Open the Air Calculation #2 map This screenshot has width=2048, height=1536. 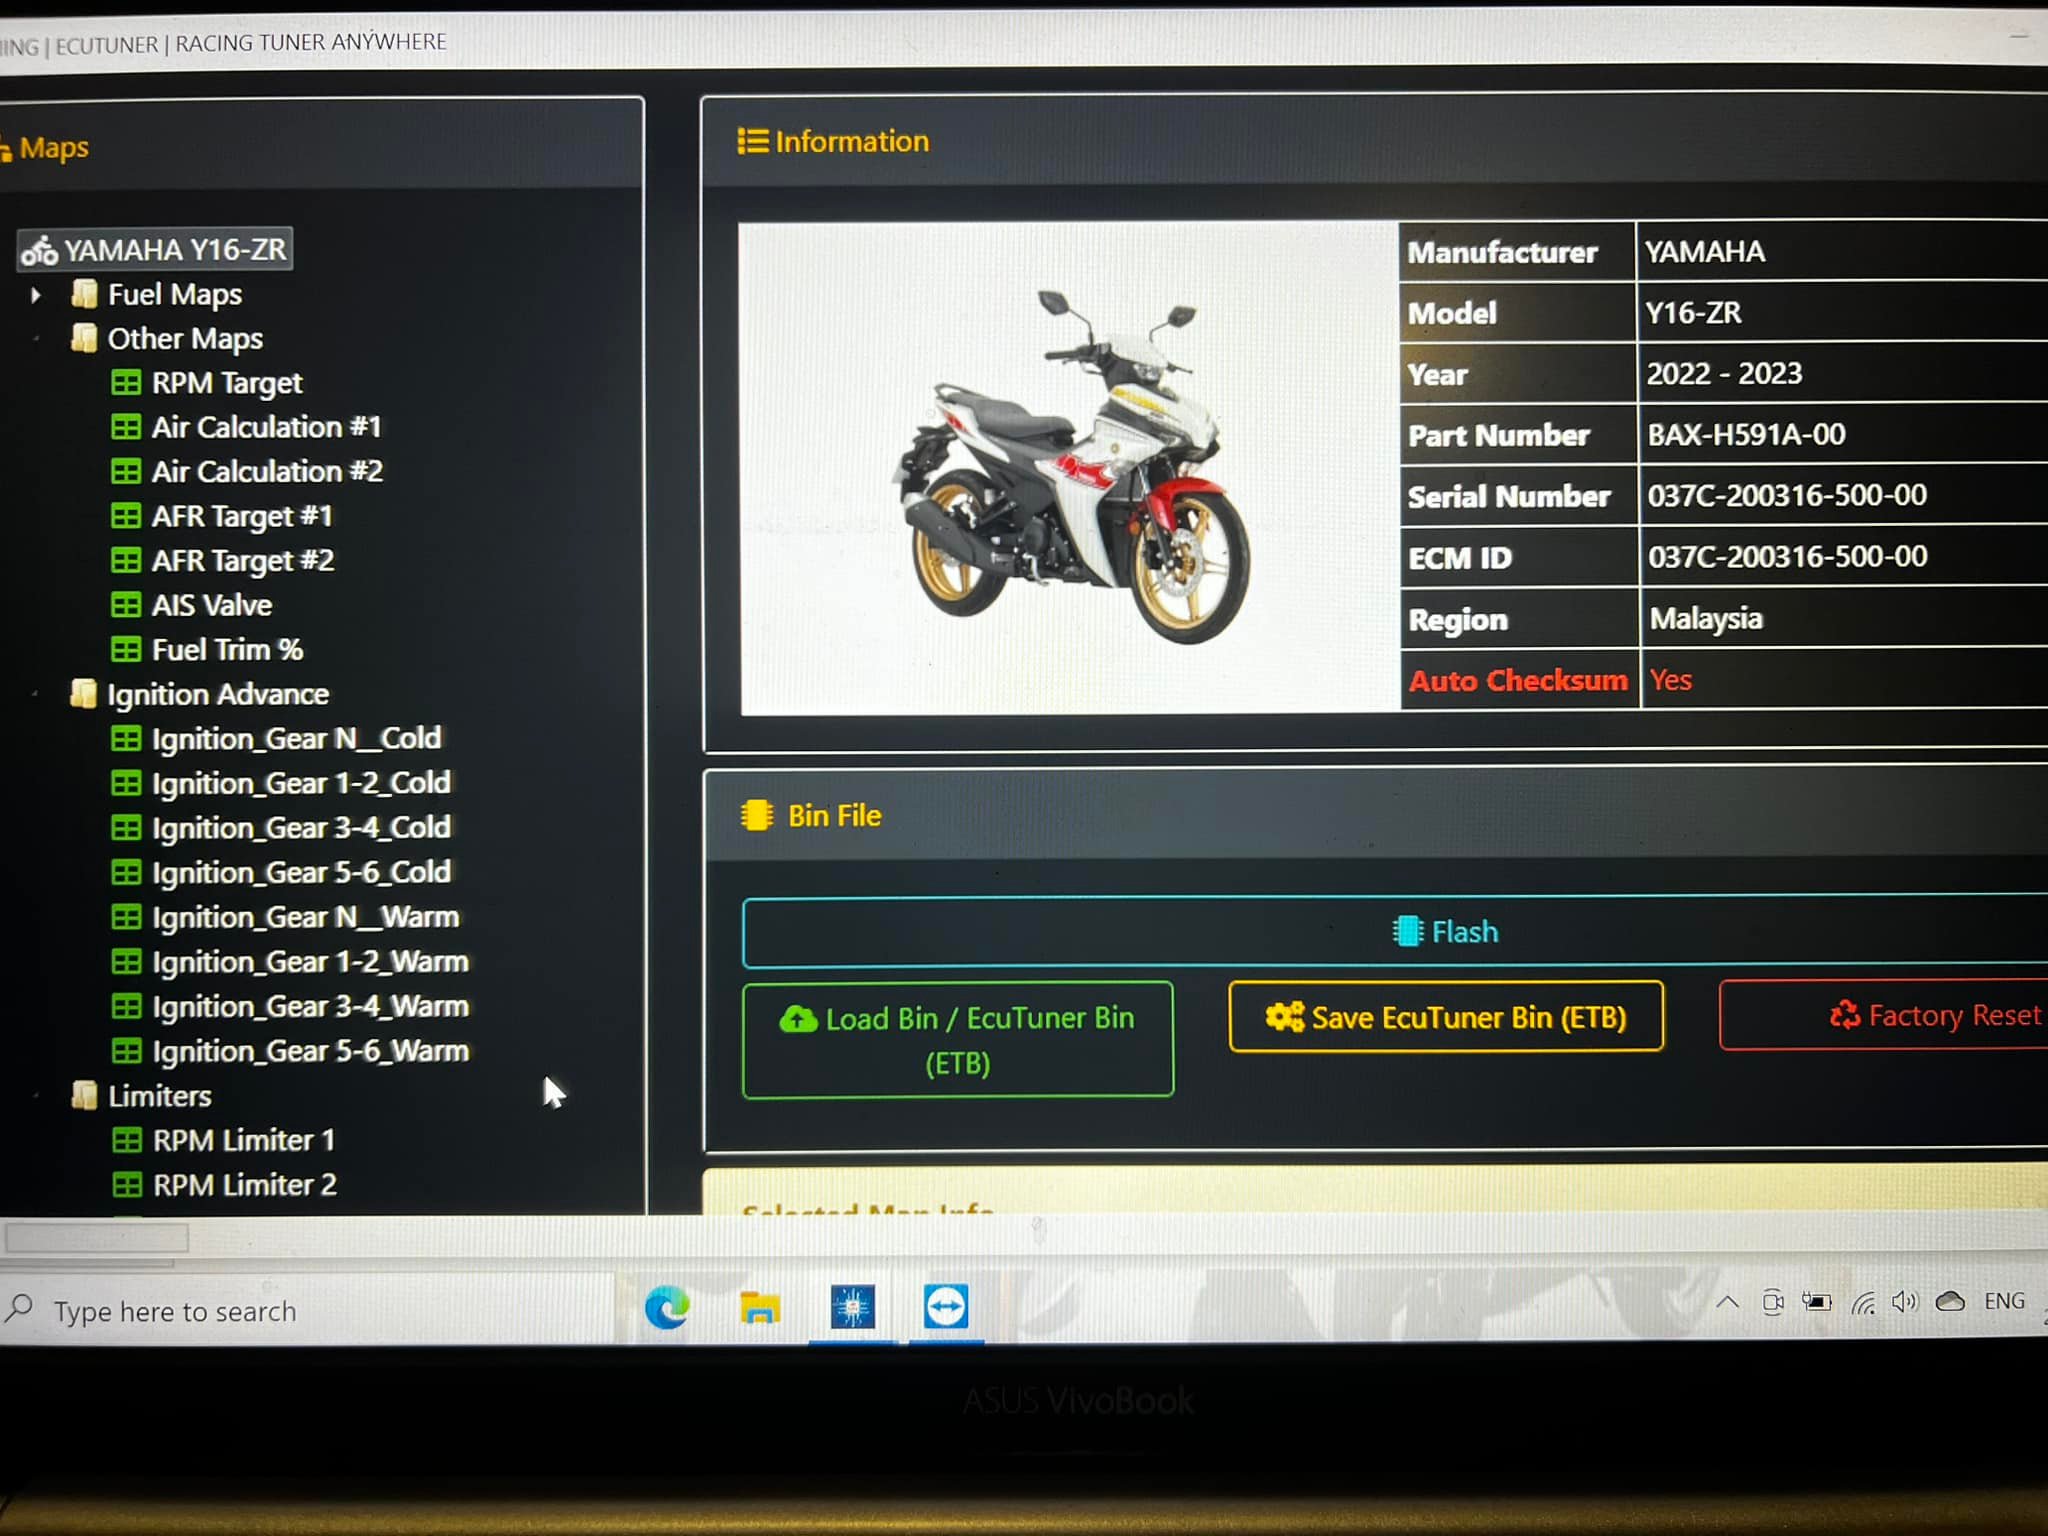click(x=268, y=471)
